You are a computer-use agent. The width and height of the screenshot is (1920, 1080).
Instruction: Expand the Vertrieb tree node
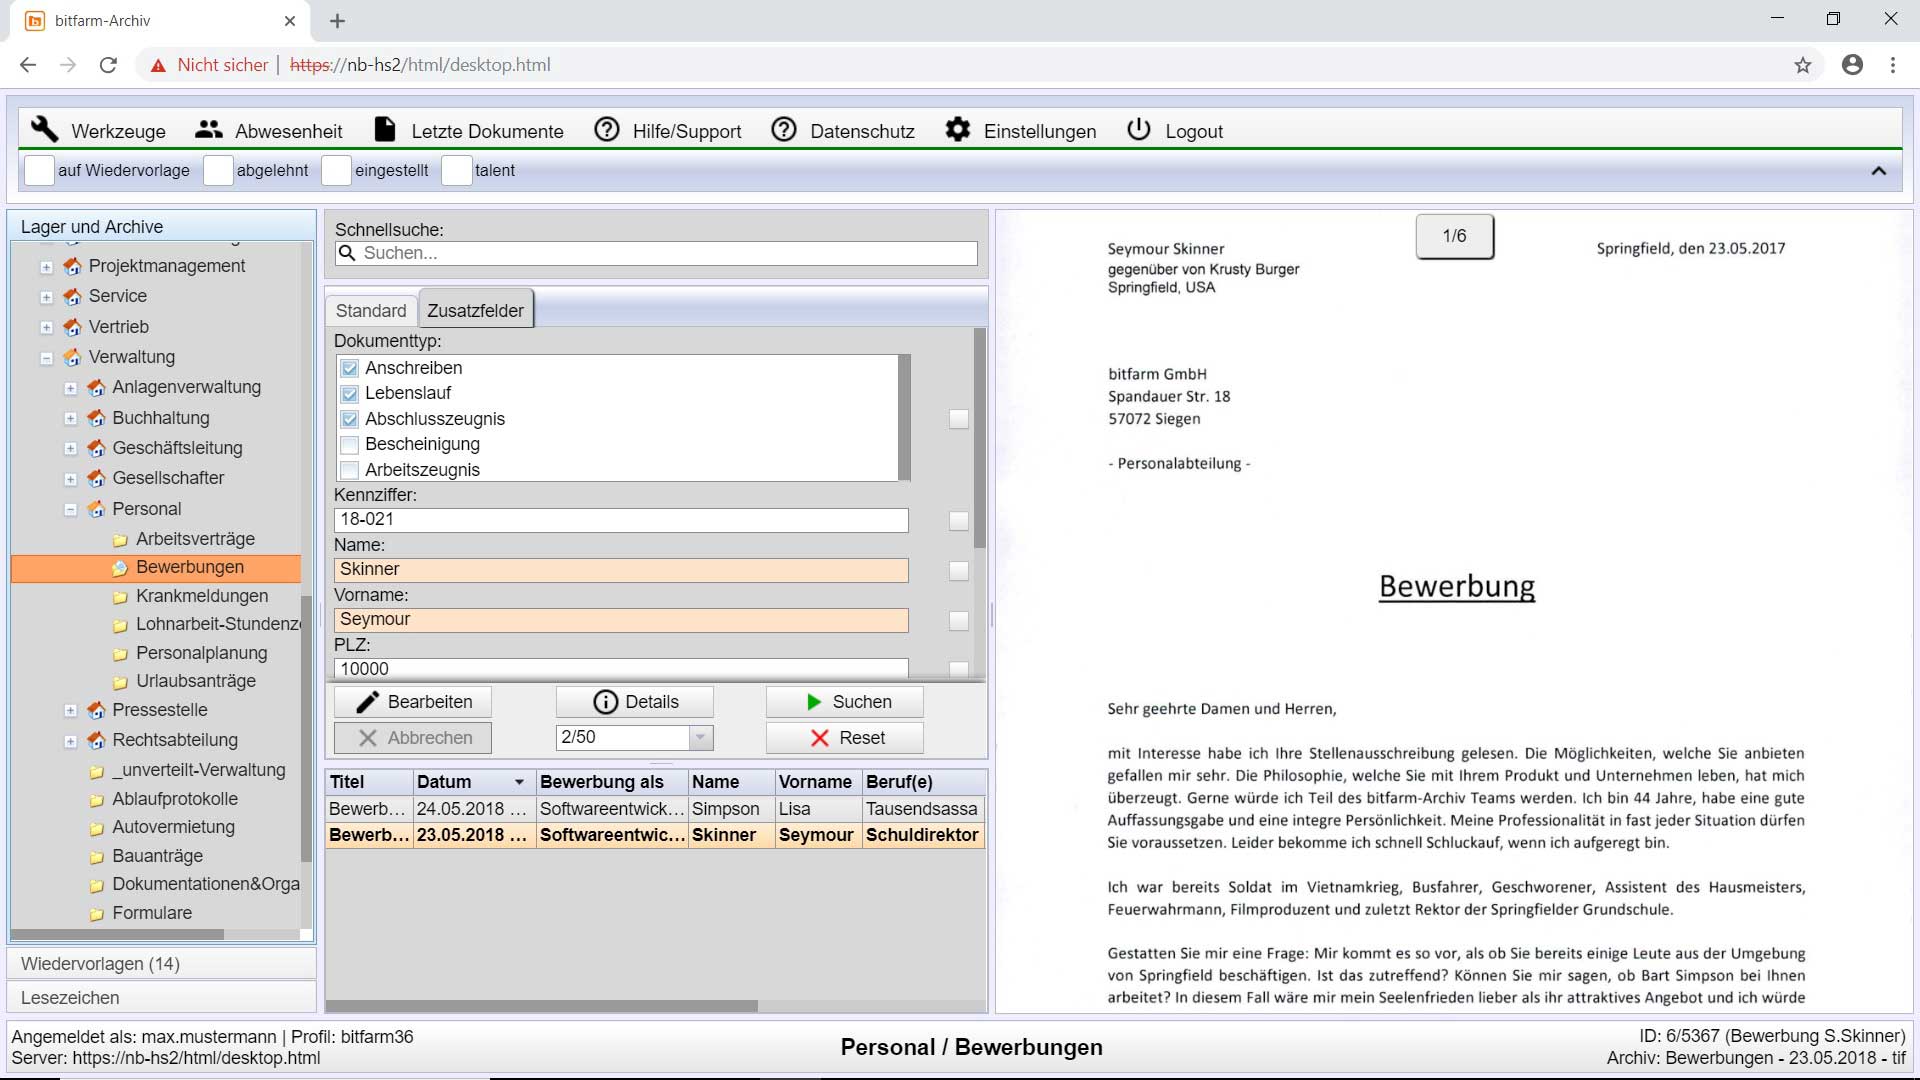(x=46, y=328)
